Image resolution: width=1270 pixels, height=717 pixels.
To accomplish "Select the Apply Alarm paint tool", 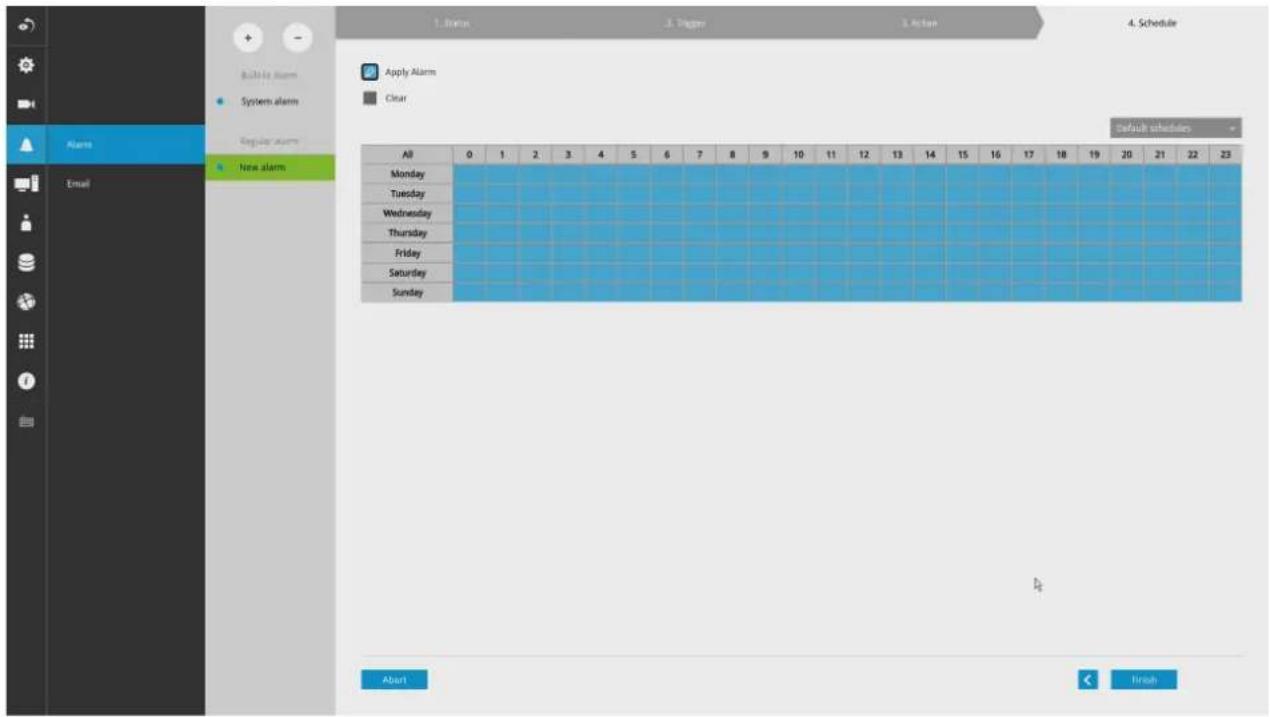I will coord(370,72).
